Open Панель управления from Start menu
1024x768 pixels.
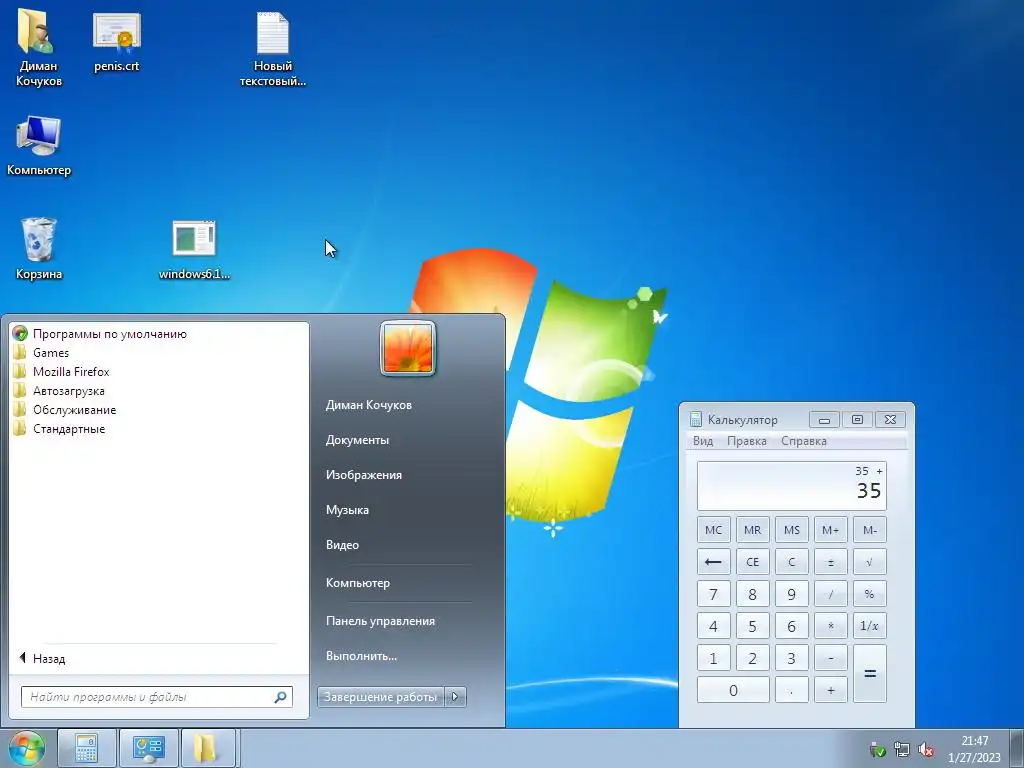click(380, 621)
